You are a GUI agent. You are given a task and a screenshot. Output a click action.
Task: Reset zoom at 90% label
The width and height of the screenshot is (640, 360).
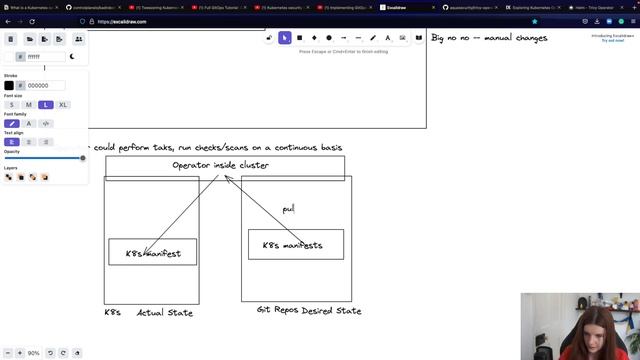[x=33, y=353]
